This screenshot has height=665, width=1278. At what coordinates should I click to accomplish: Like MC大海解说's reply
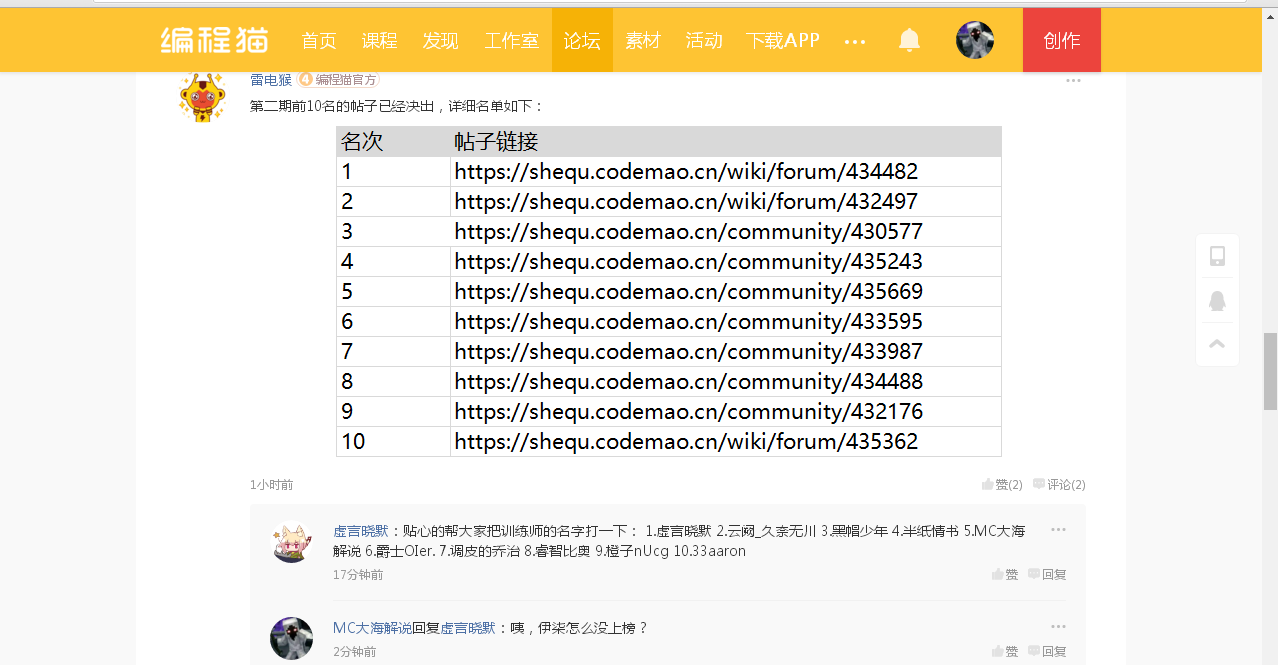[1005, 651]
